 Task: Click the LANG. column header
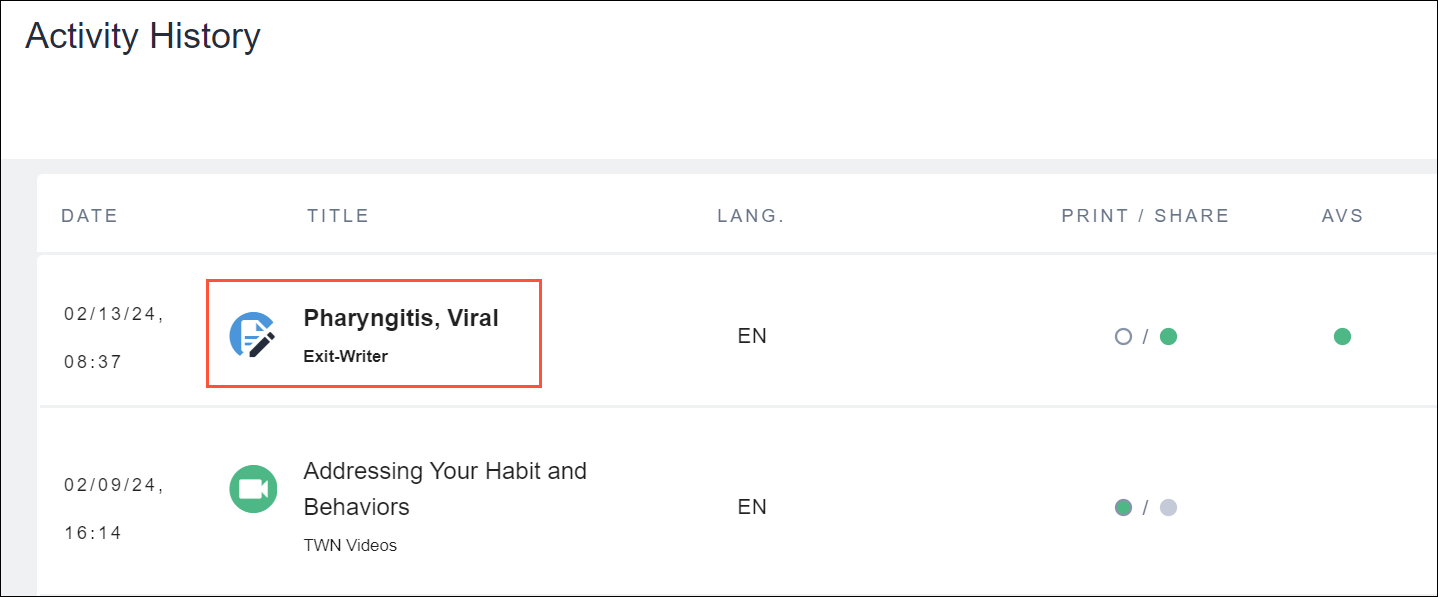[751, 216]
